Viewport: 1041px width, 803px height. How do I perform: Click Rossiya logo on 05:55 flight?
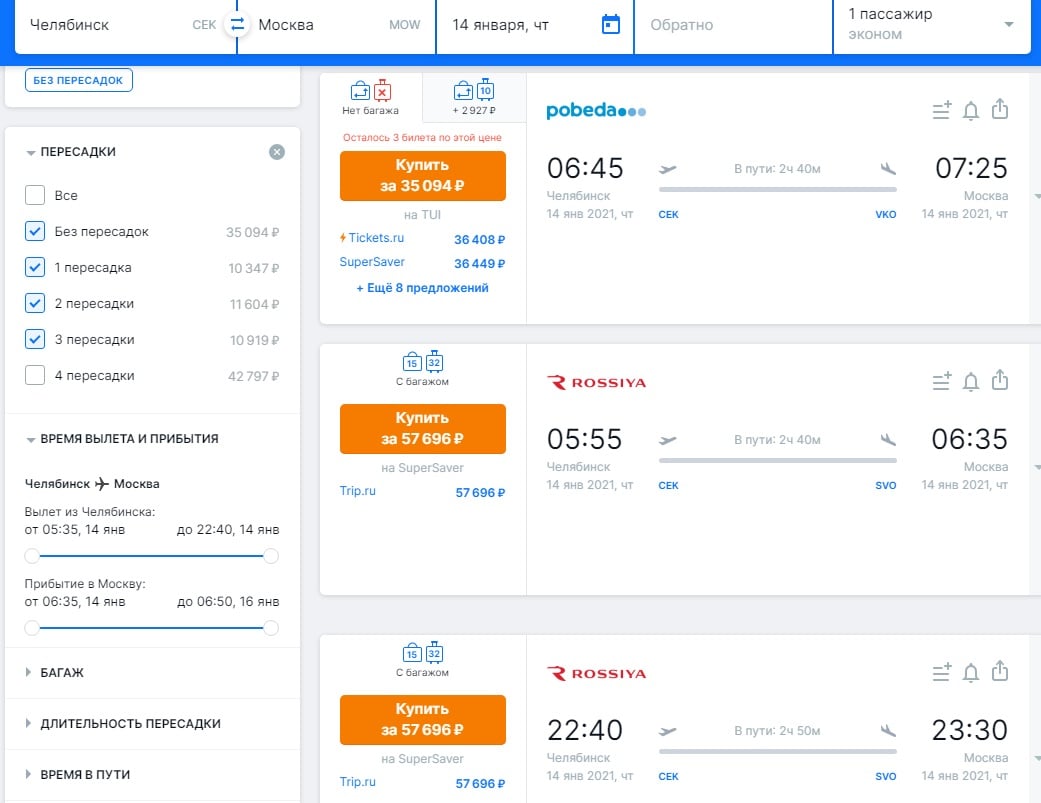596,383
